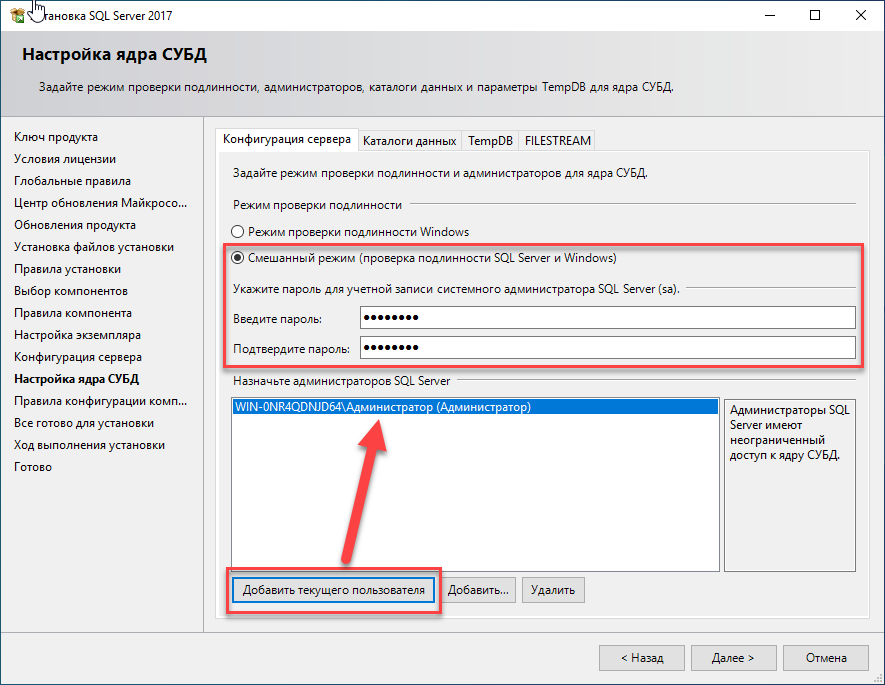Viewport: 885px width, 685px height.
Task: Proceed with the Далее button
Action: tap(732, 659)
